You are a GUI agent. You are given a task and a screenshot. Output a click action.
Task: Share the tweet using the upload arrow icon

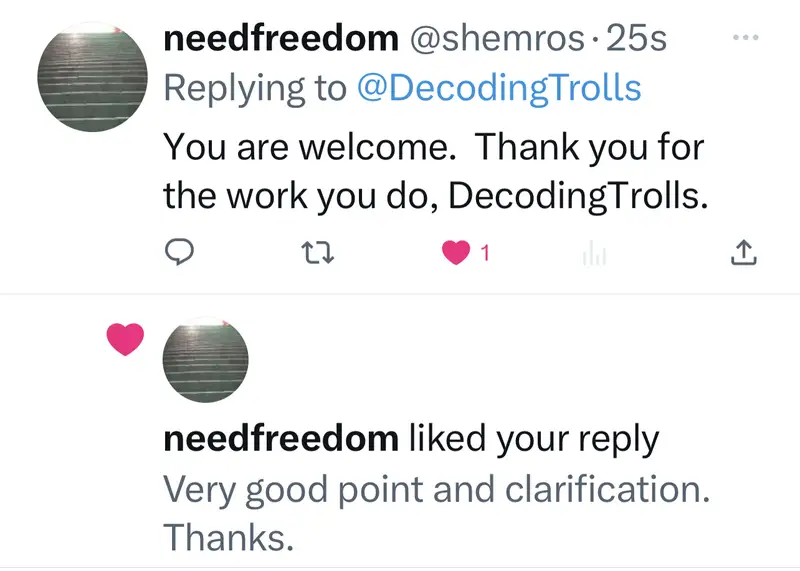coord(740,254)
